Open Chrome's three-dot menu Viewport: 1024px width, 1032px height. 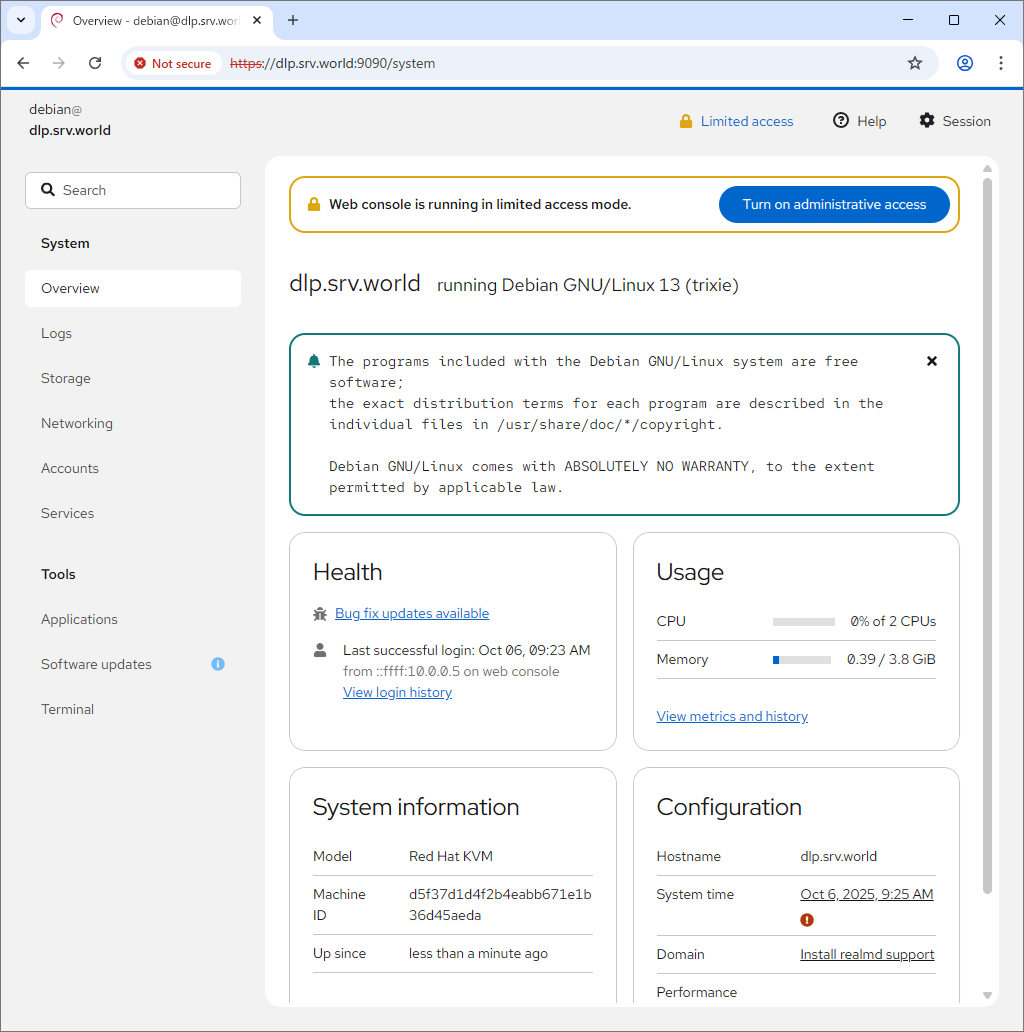coord(1001,63)
